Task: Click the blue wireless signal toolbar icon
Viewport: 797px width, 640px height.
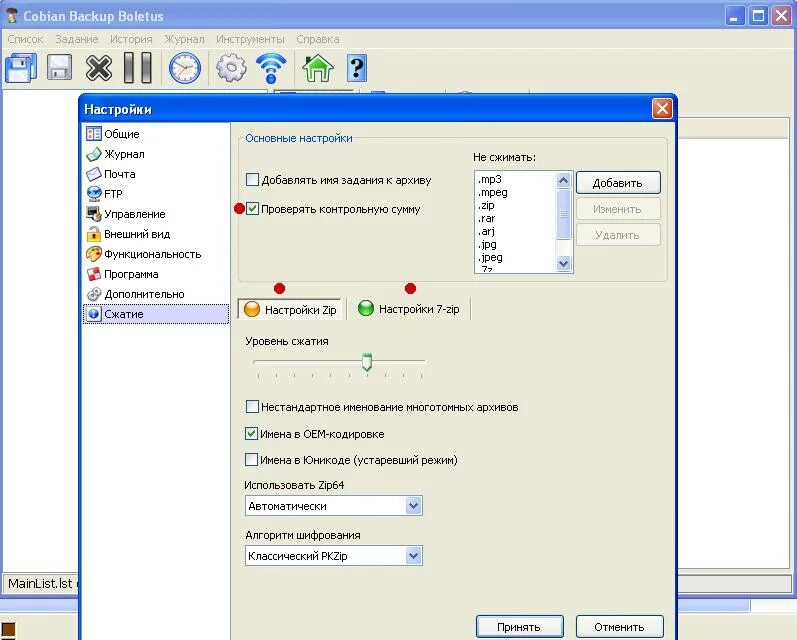Action: (x=271, y=68)
